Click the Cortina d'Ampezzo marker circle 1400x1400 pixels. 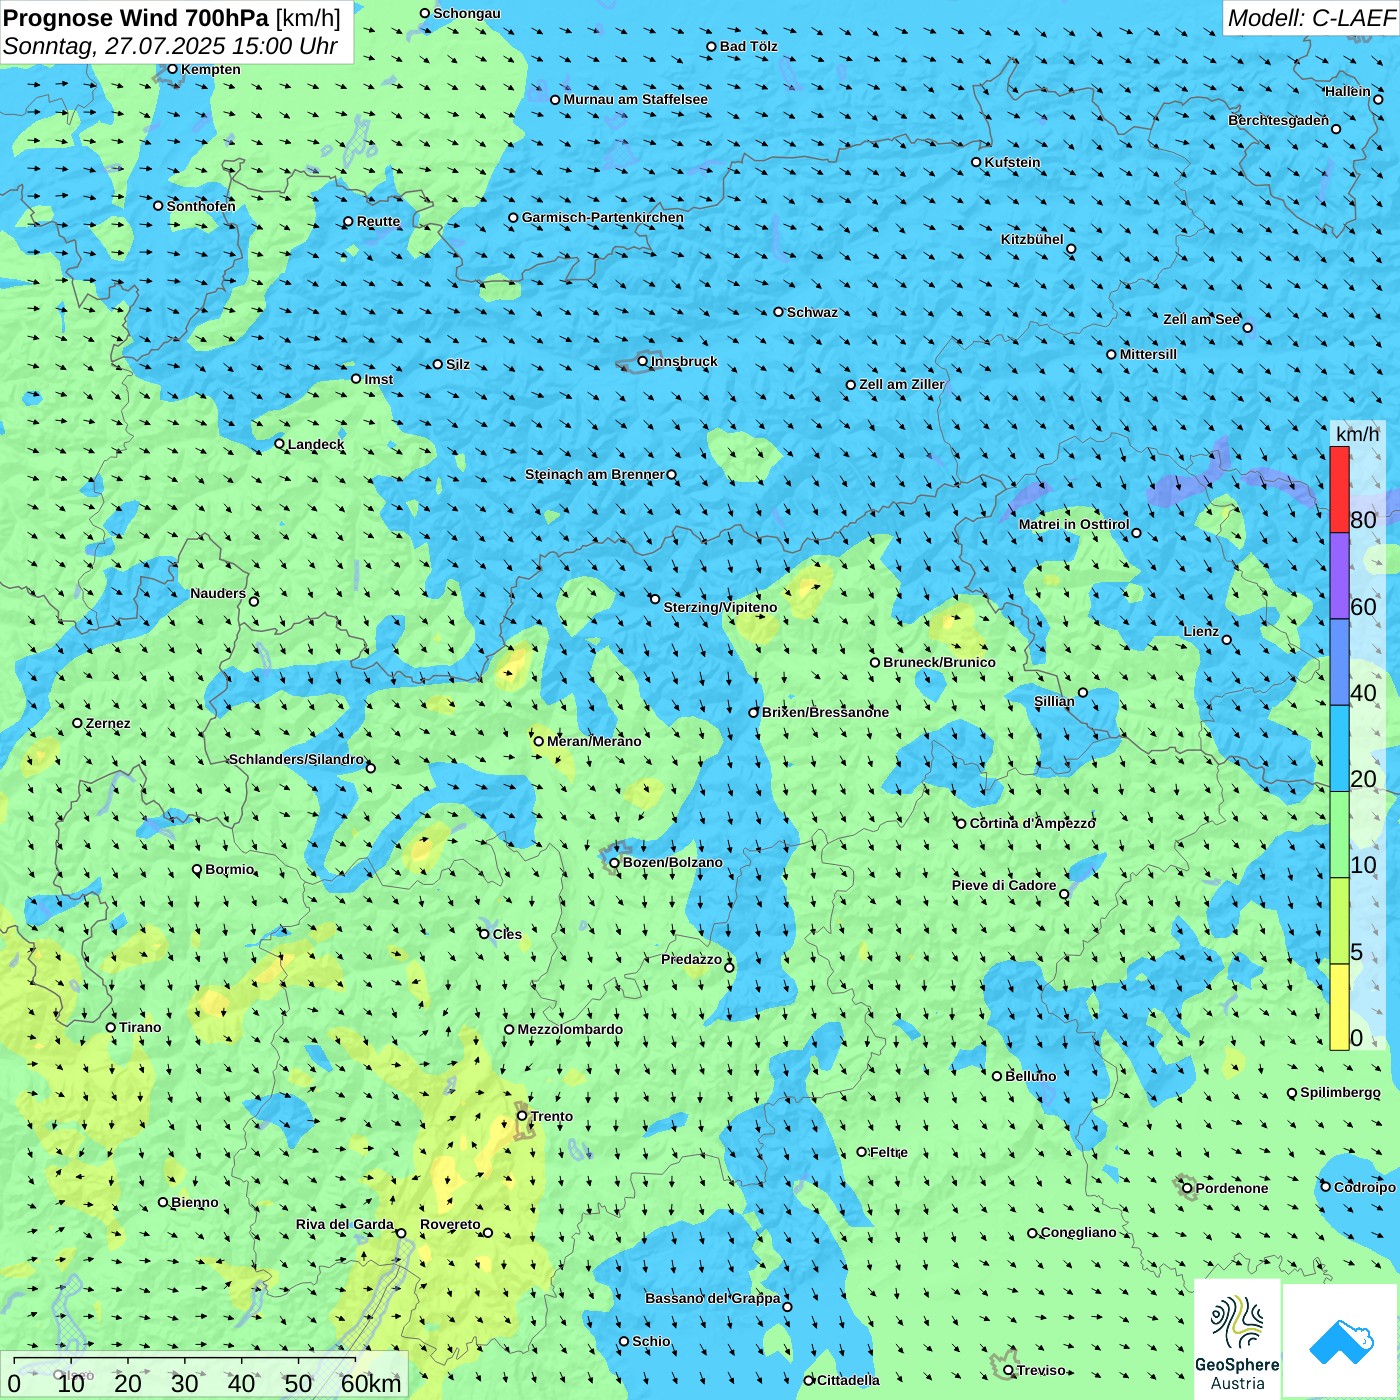pos(962,823)
